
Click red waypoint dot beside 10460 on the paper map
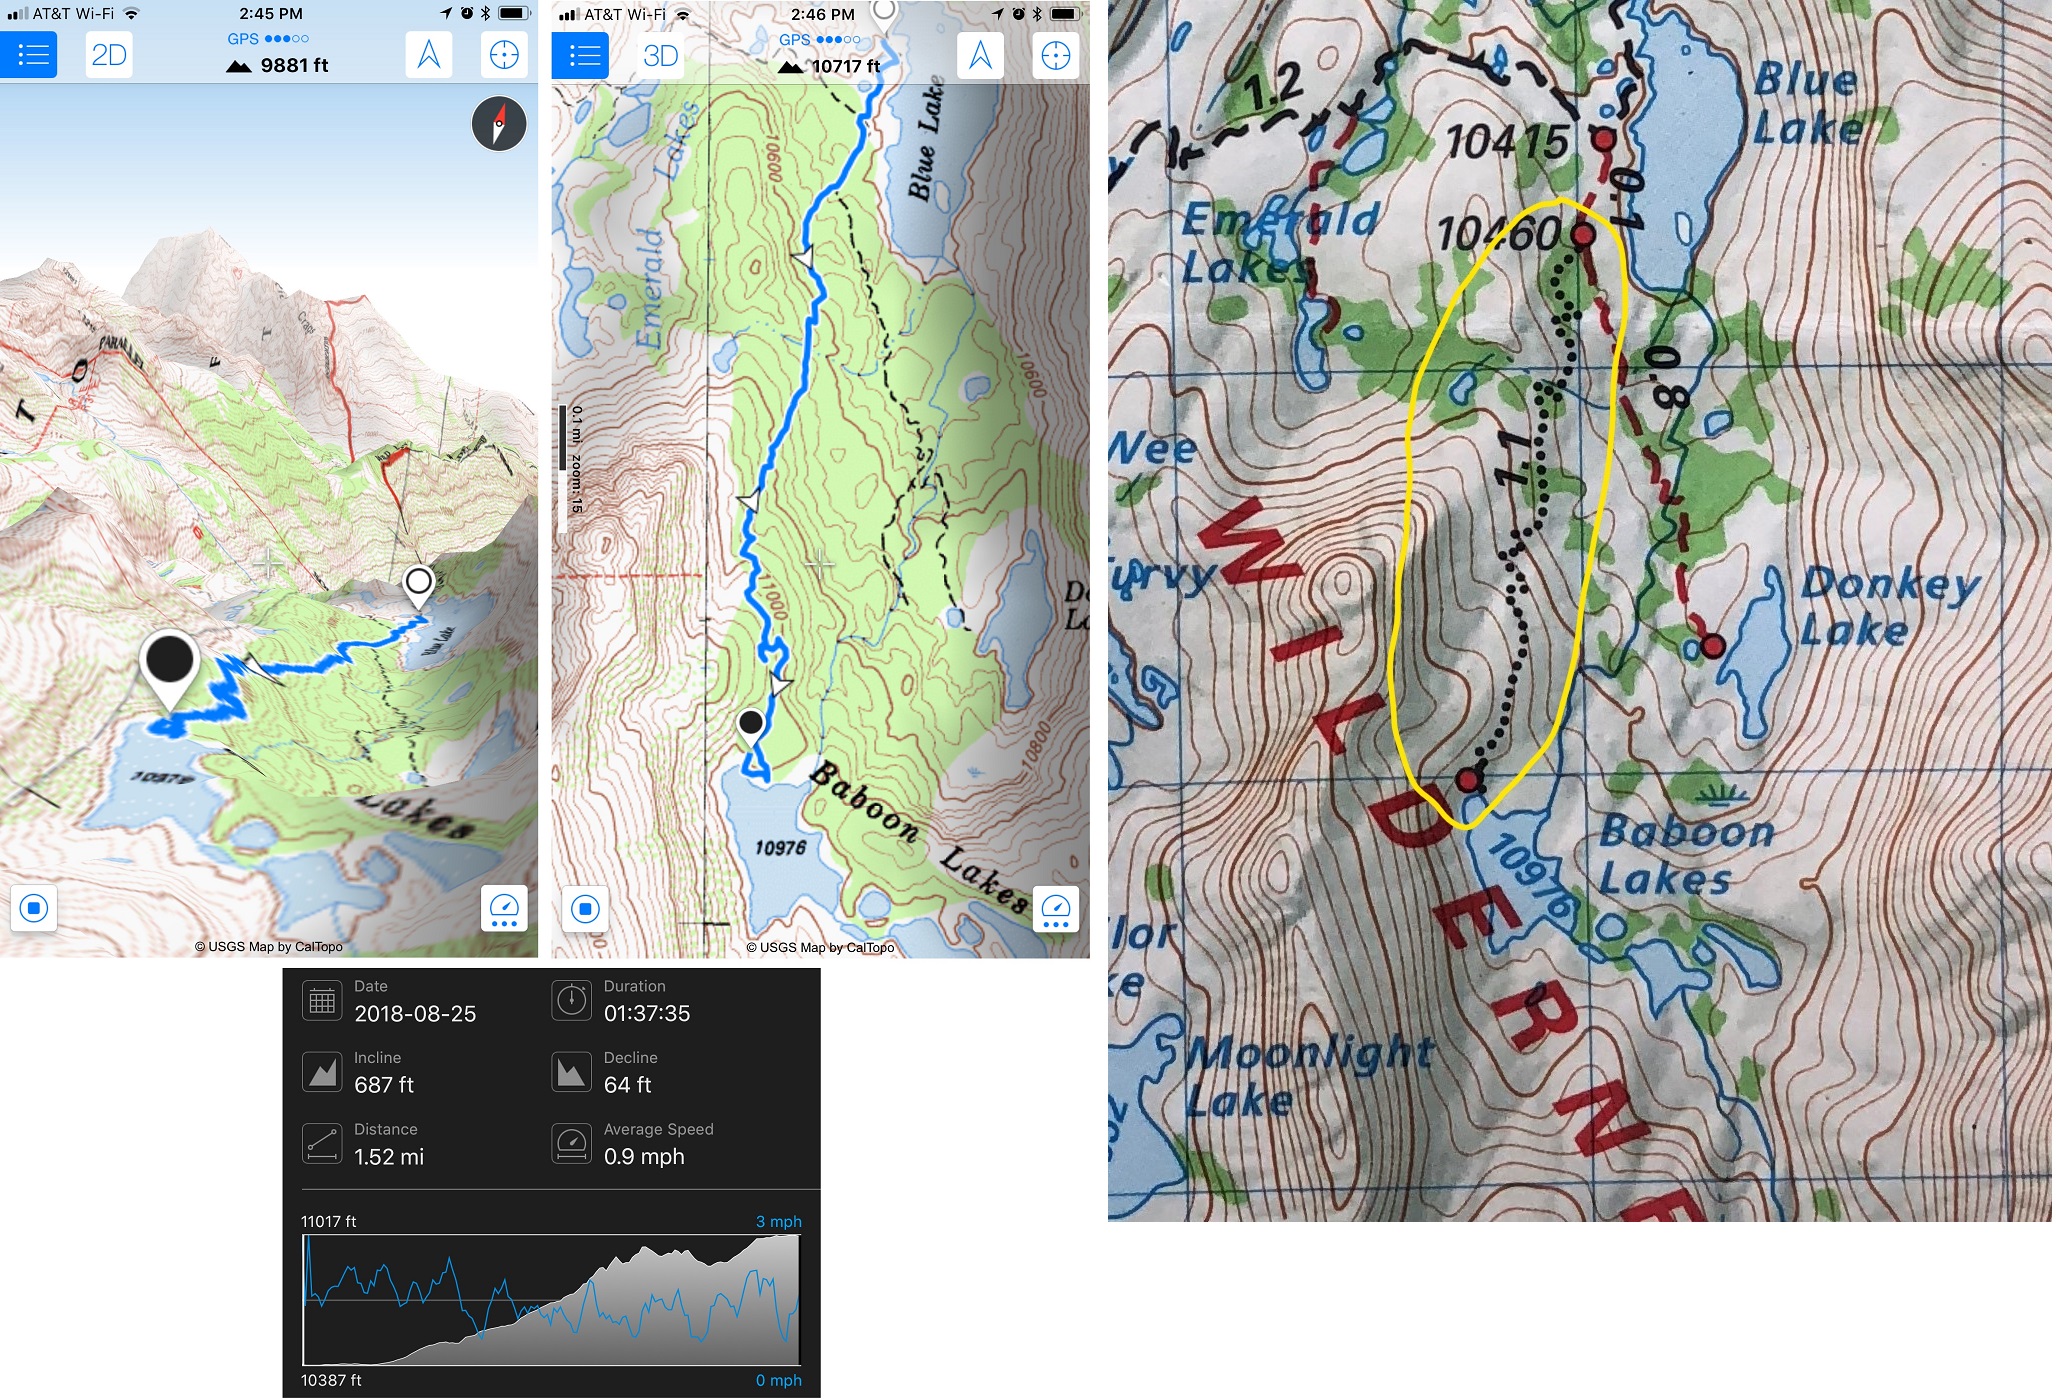click(x=1582, y=236)
